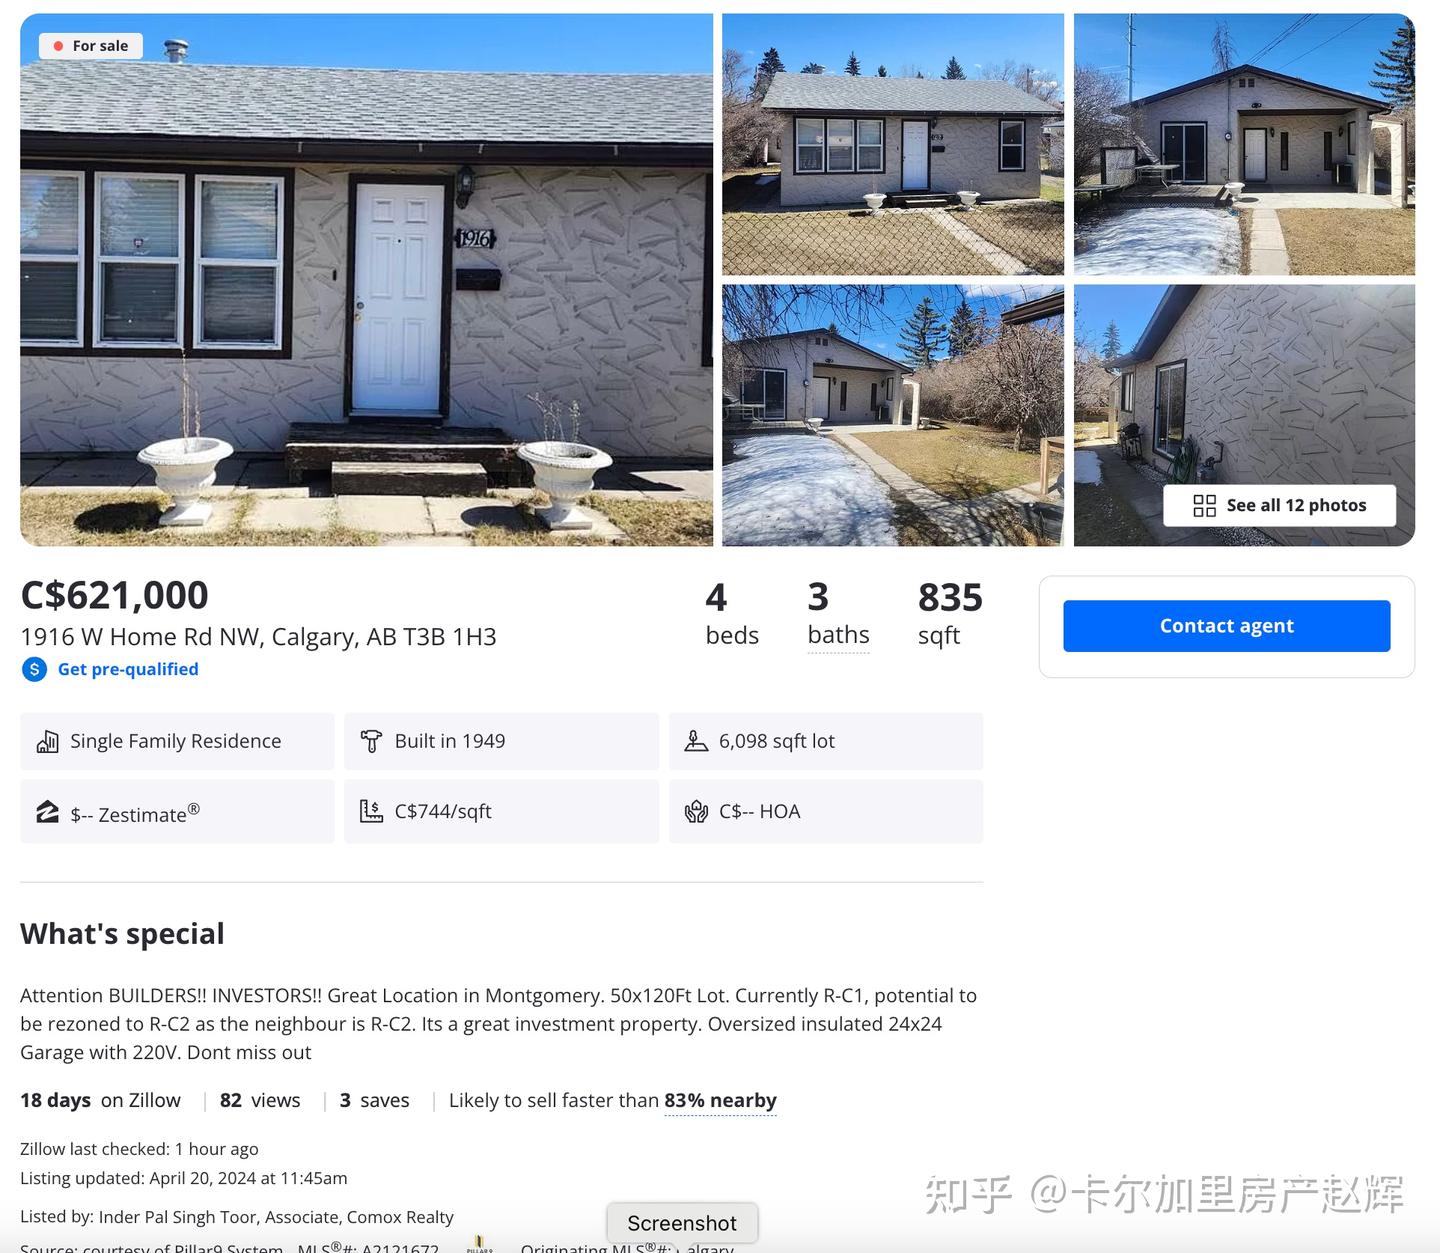1440x1253 pixels.
Task: Open the snowy backyard pathway photo
Action: click(893, 415)
